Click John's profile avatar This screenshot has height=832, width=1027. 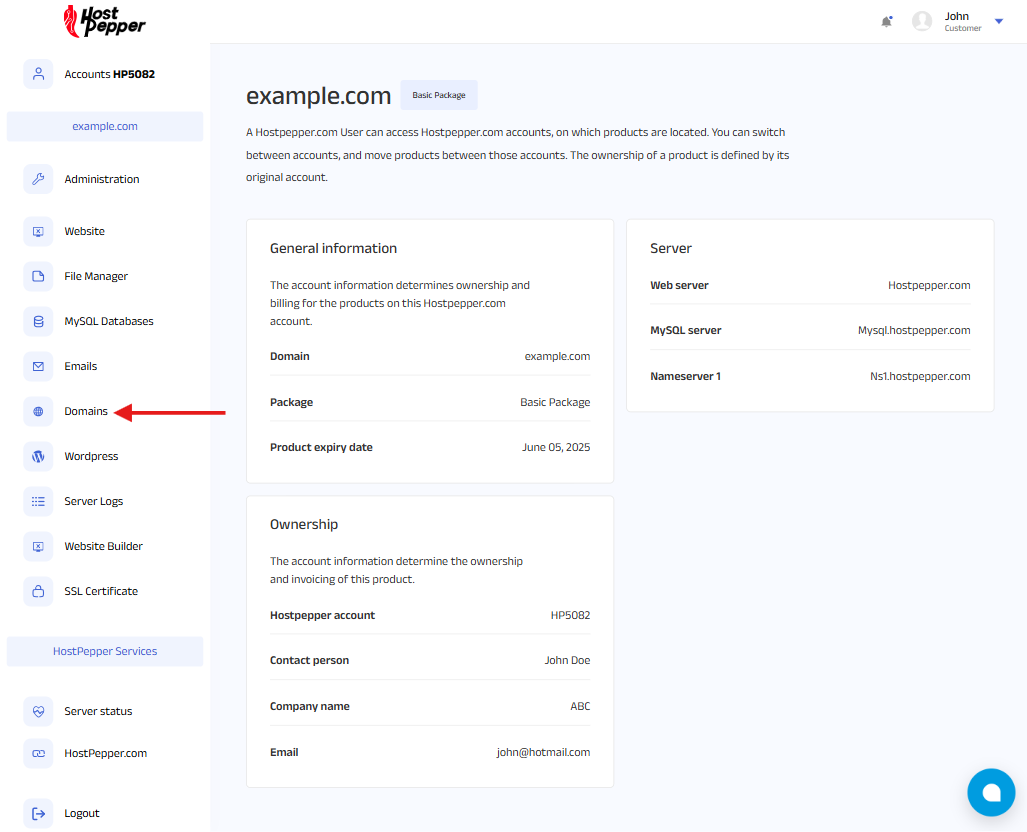pos(922,21)
